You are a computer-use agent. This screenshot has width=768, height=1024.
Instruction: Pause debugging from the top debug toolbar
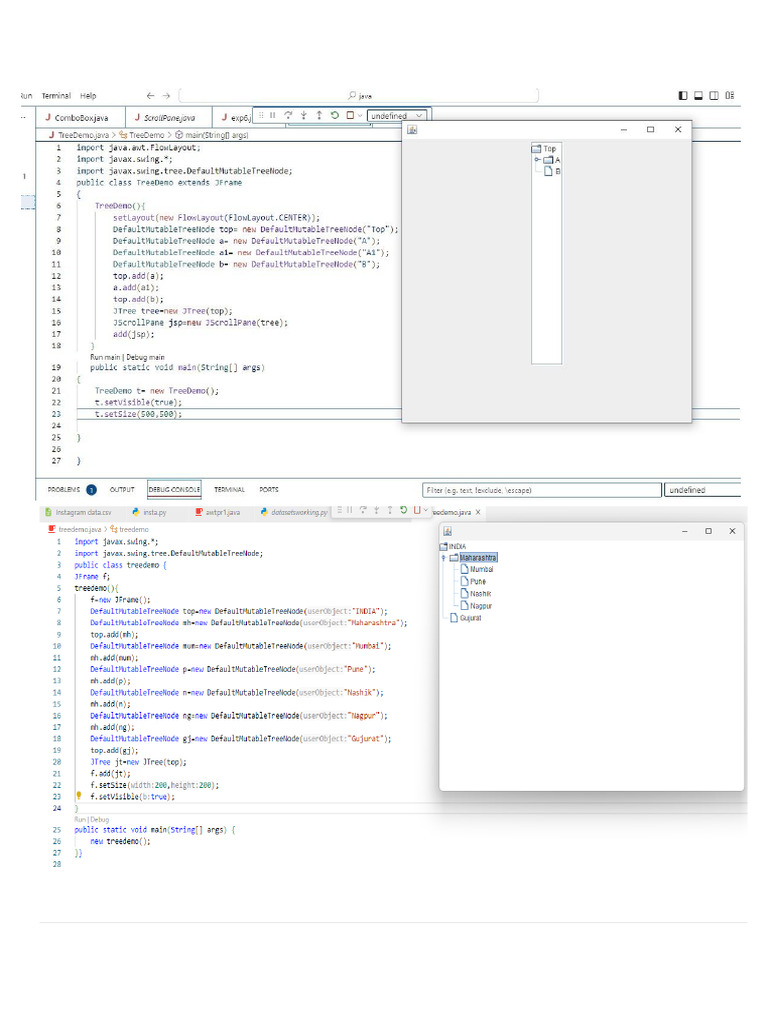[x=272, y=116]
